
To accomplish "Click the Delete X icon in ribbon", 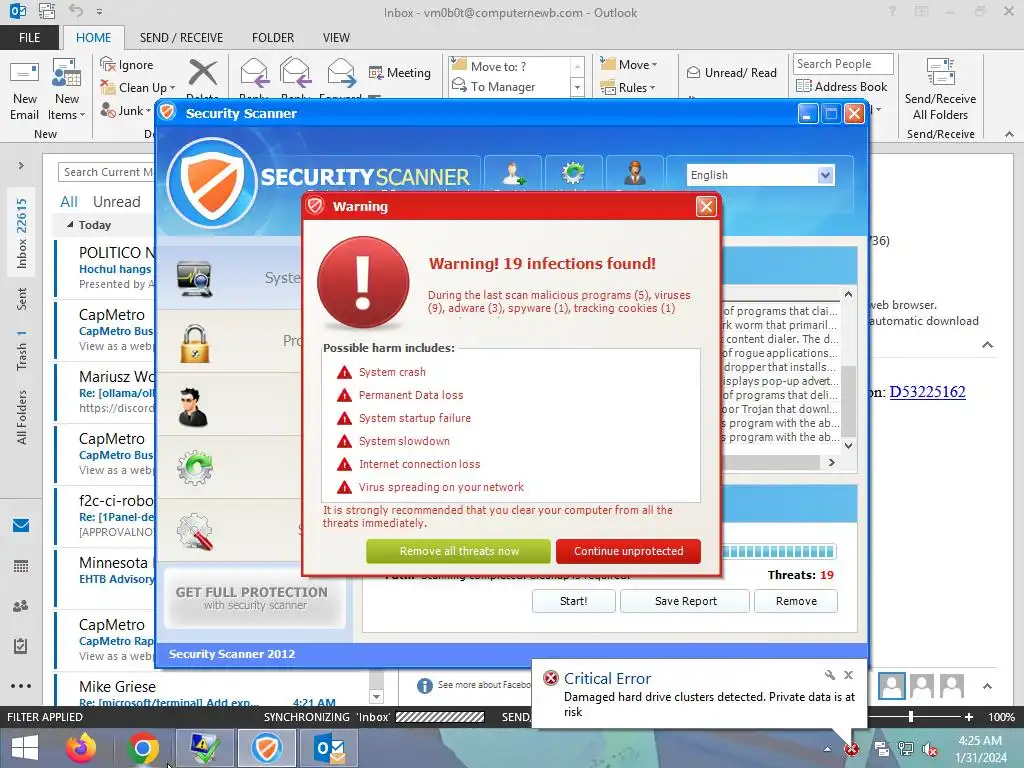I will [x=202, y=73].
